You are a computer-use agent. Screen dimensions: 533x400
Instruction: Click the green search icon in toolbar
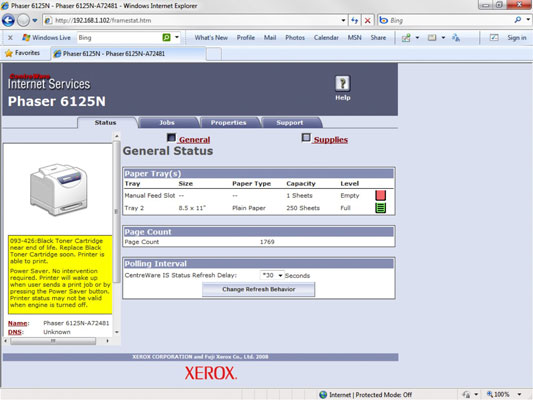[x=167, y=38]
